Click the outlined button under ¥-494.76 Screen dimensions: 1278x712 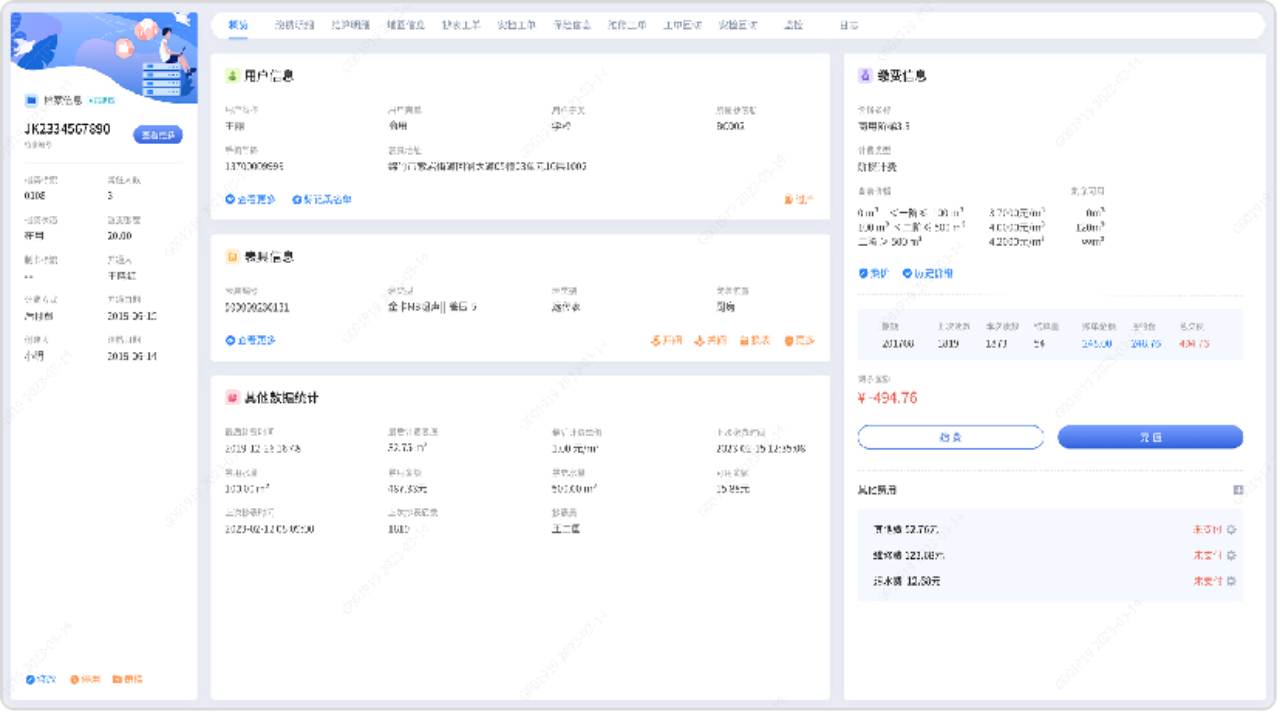click(950, 437)
